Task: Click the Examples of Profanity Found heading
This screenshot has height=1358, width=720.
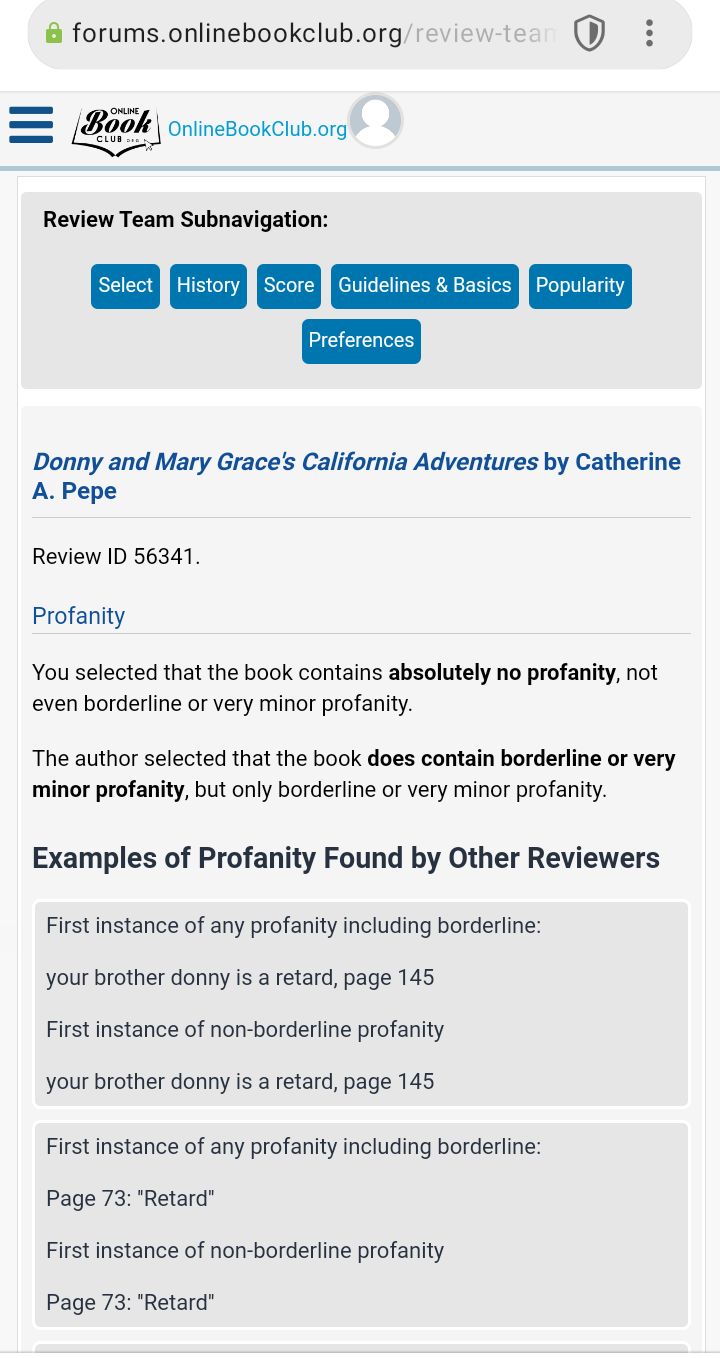Action: [346, 859]
